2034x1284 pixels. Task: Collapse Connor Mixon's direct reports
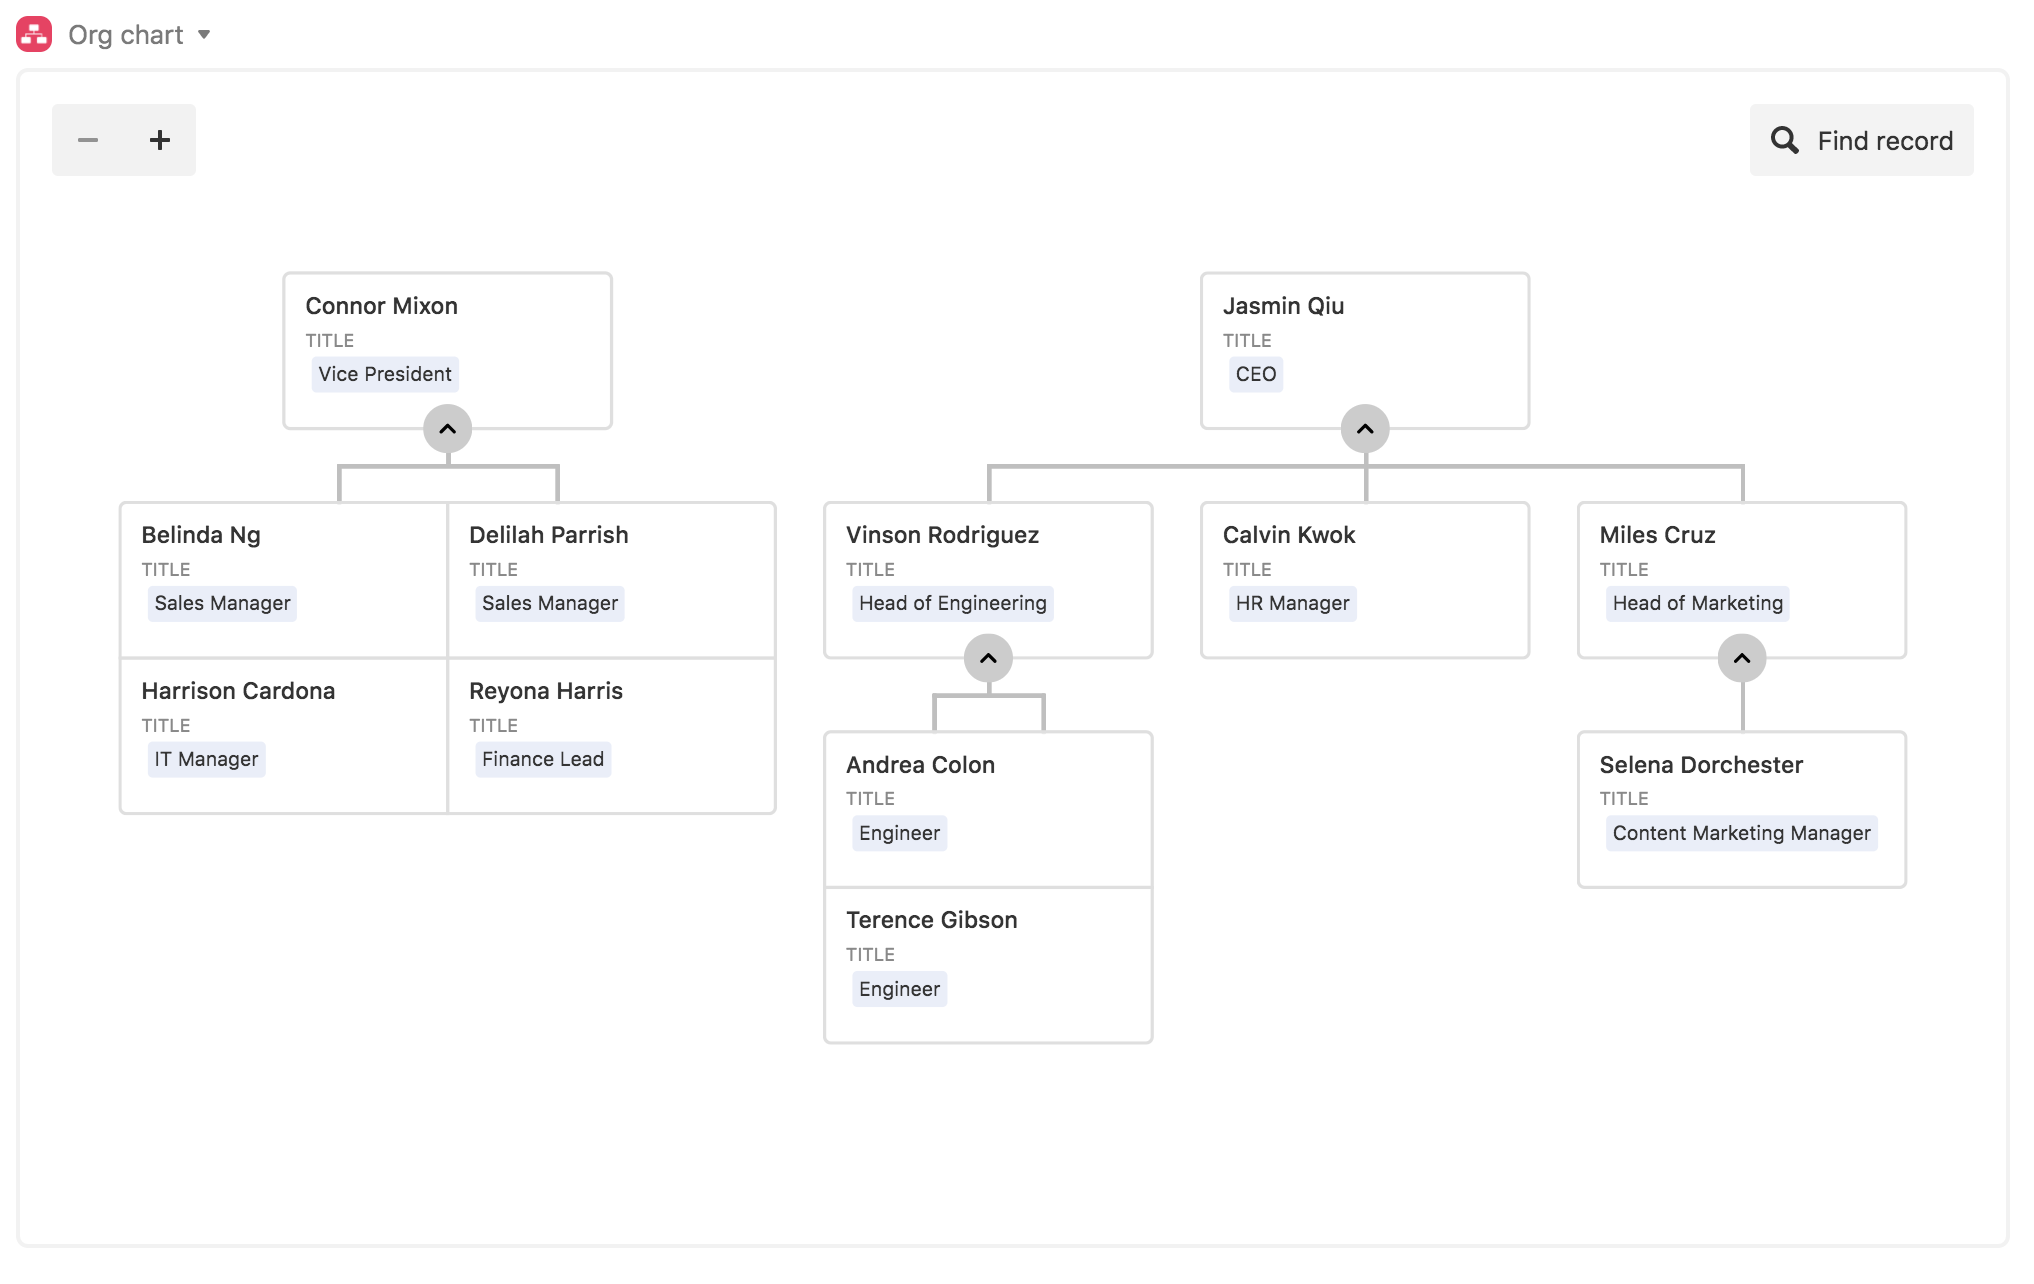tap(445, 428)
